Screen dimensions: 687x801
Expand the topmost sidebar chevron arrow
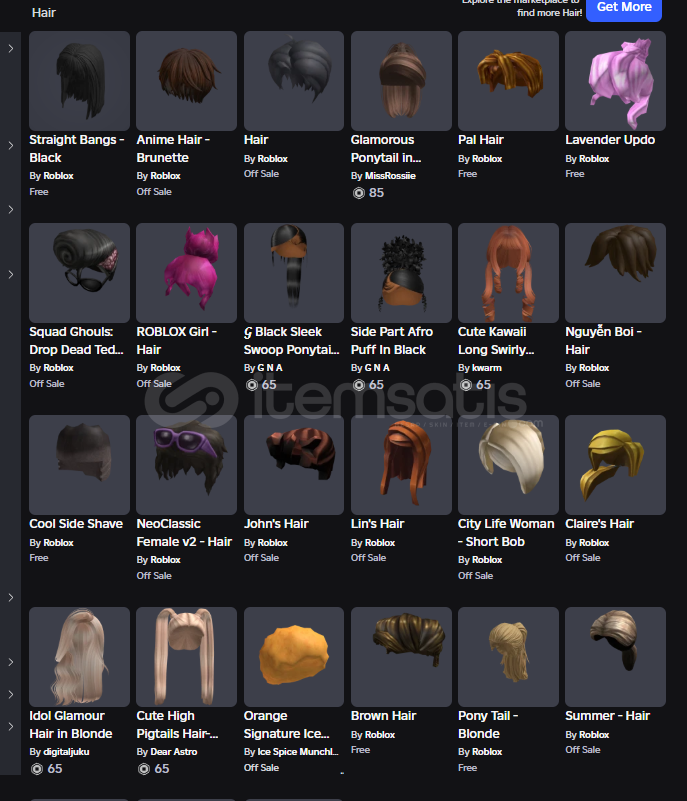click(x=11, y=49)
